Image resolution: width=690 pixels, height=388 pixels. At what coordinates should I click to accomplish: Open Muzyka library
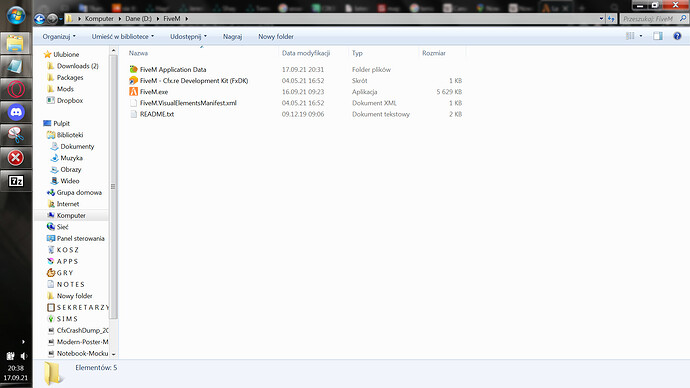pos(71,158)
